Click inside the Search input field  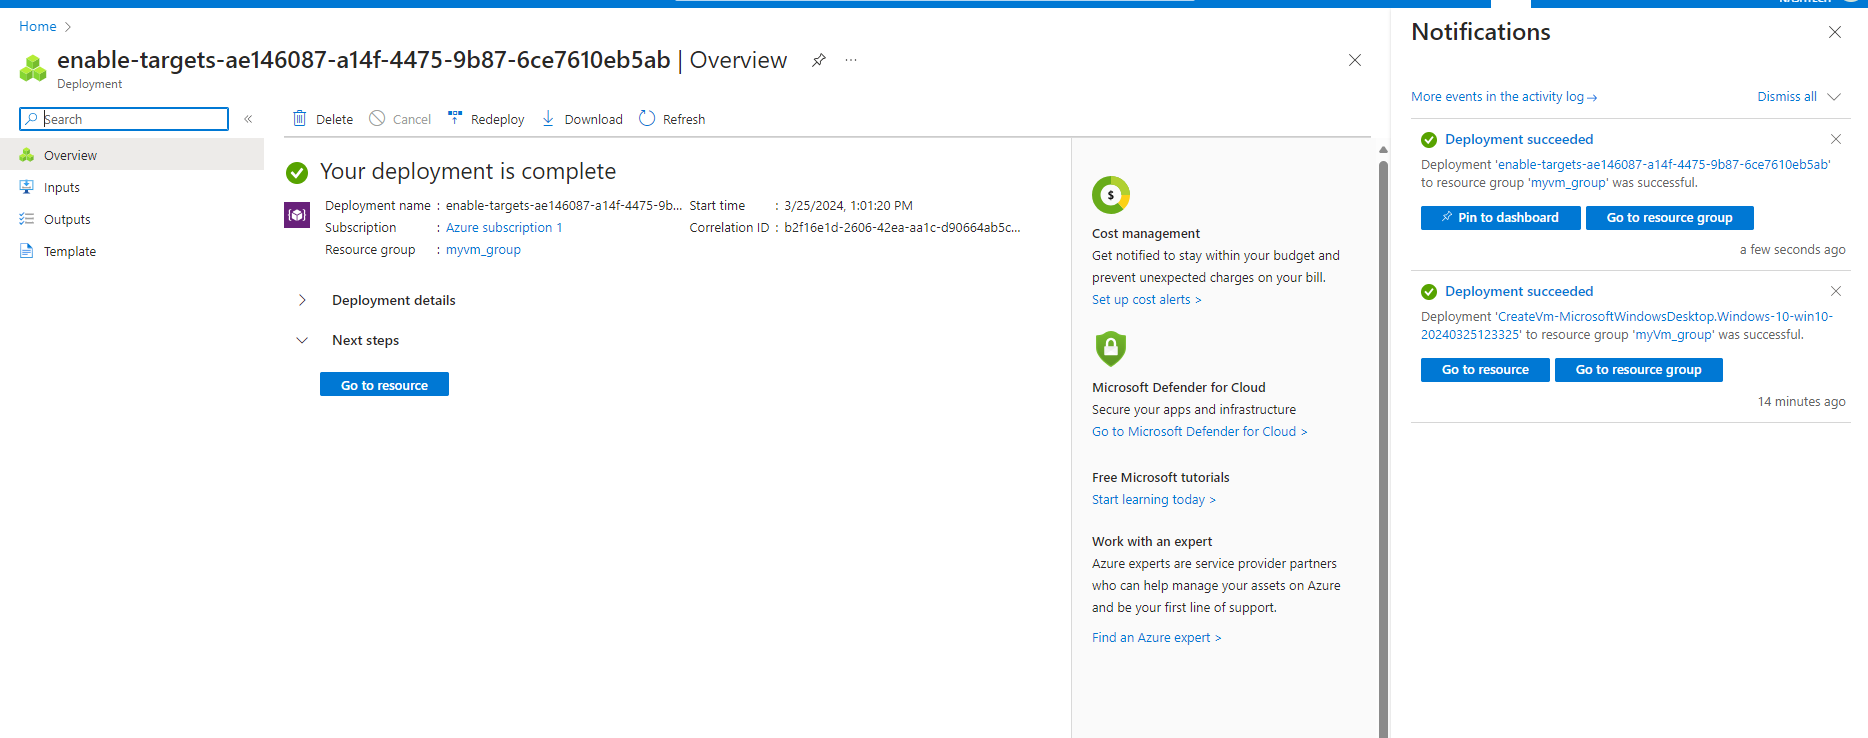point(132,119)
